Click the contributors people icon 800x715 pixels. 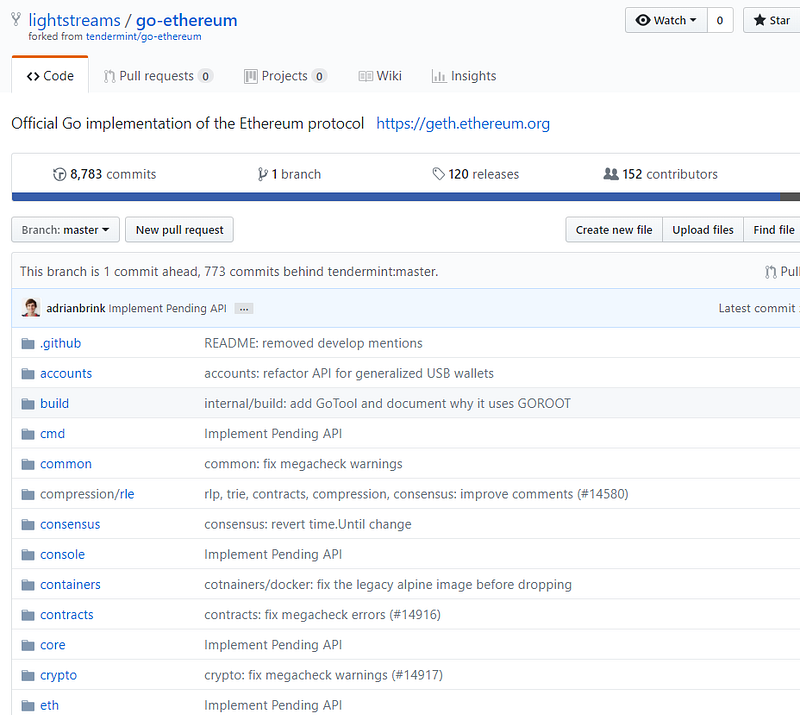point(611,174)
